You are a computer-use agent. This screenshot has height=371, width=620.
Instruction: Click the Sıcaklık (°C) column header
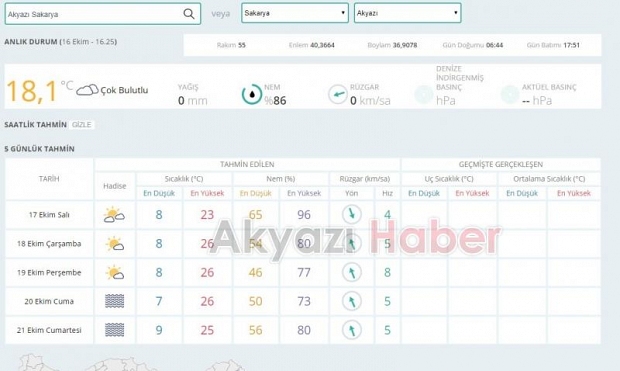(184, 179)
